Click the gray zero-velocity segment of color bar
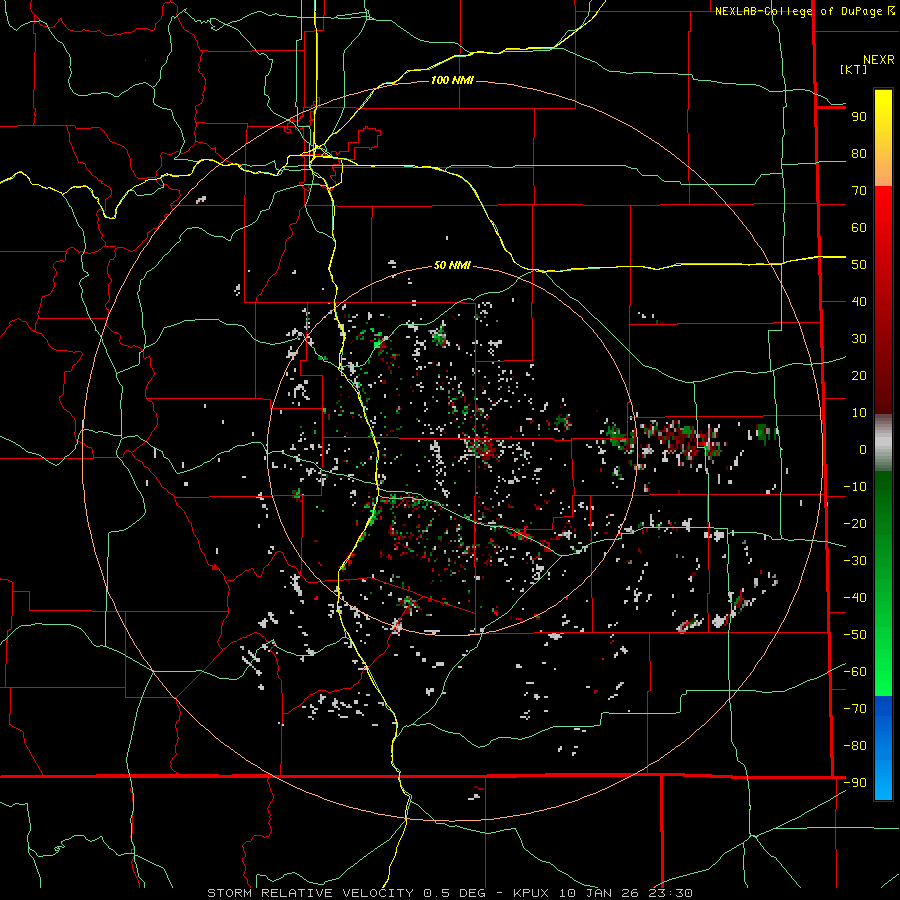Viewport: 900px width, 900px height. pyautogui.click(x=883, y=442)
